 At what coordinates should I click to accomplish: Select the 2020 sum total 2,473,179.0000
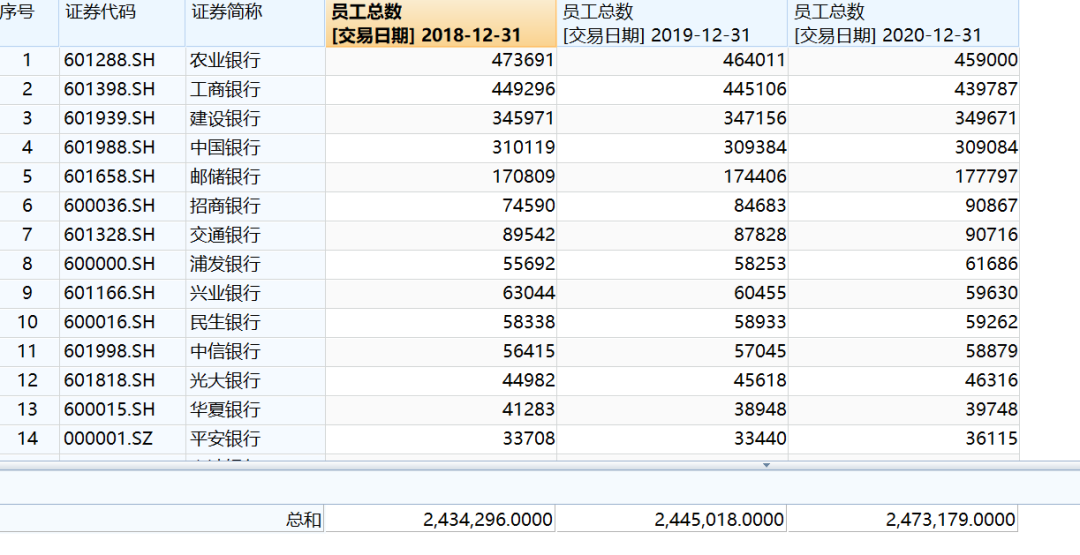tap(950, 519)
